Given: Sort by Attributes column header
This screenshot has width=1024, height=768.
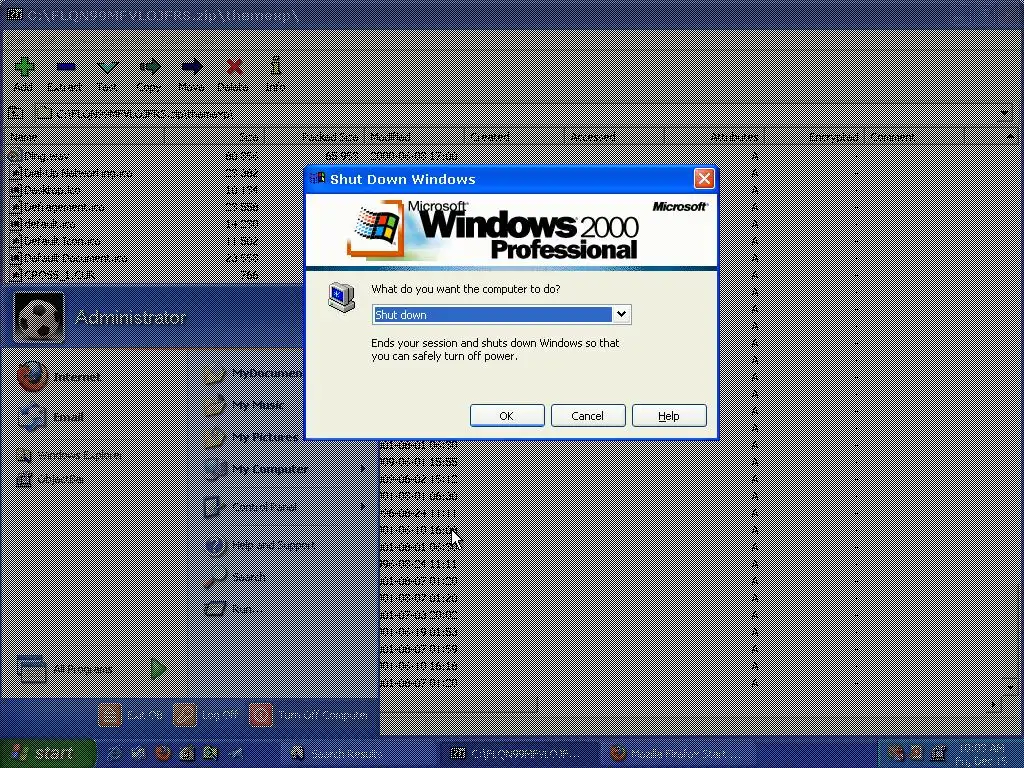Looking at the screenshot, I should pyautogui.click(x=715, y=136).
